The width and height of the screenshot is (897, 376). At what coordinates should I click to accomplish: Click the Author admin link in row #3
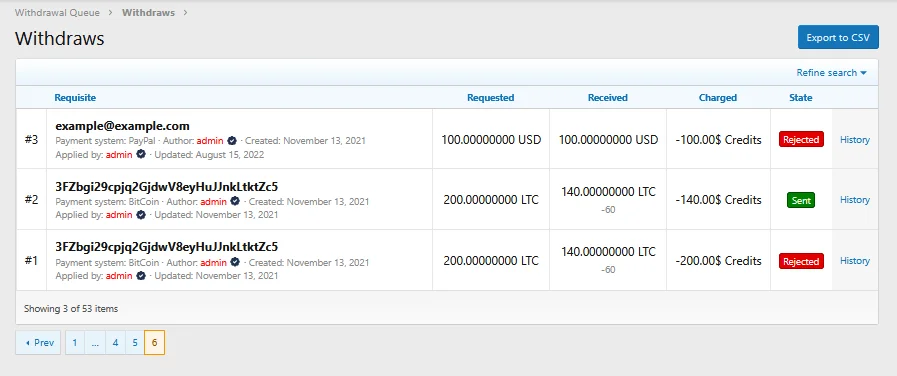tap(210, 140)
